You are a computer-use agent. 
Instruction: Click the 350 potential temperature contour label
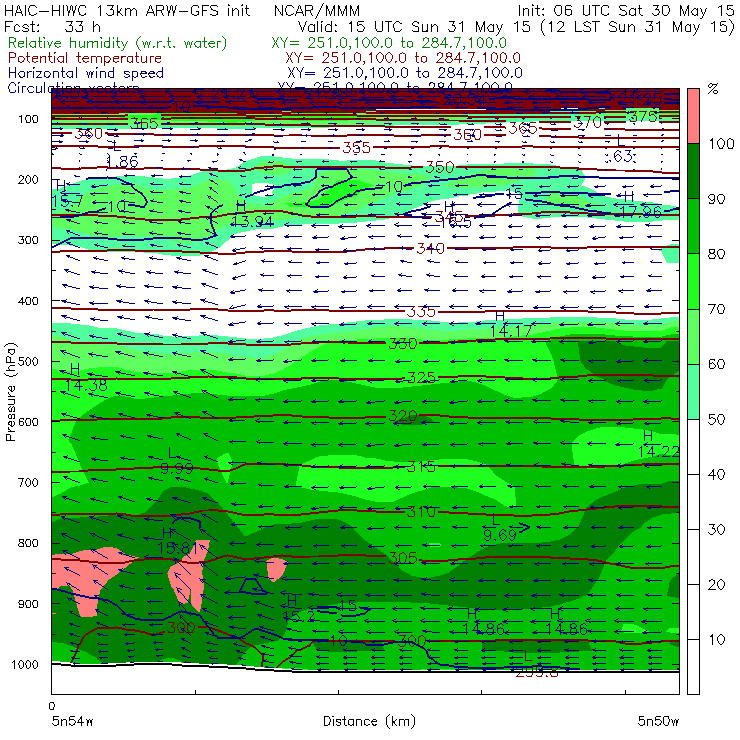tap(440, 167)
